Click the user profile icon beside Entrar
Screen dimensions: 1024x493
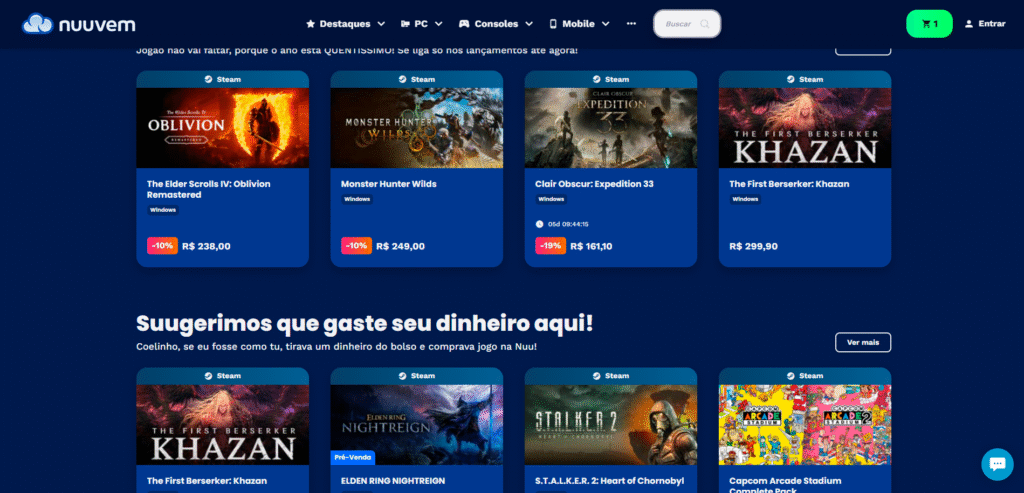point(968,24)
